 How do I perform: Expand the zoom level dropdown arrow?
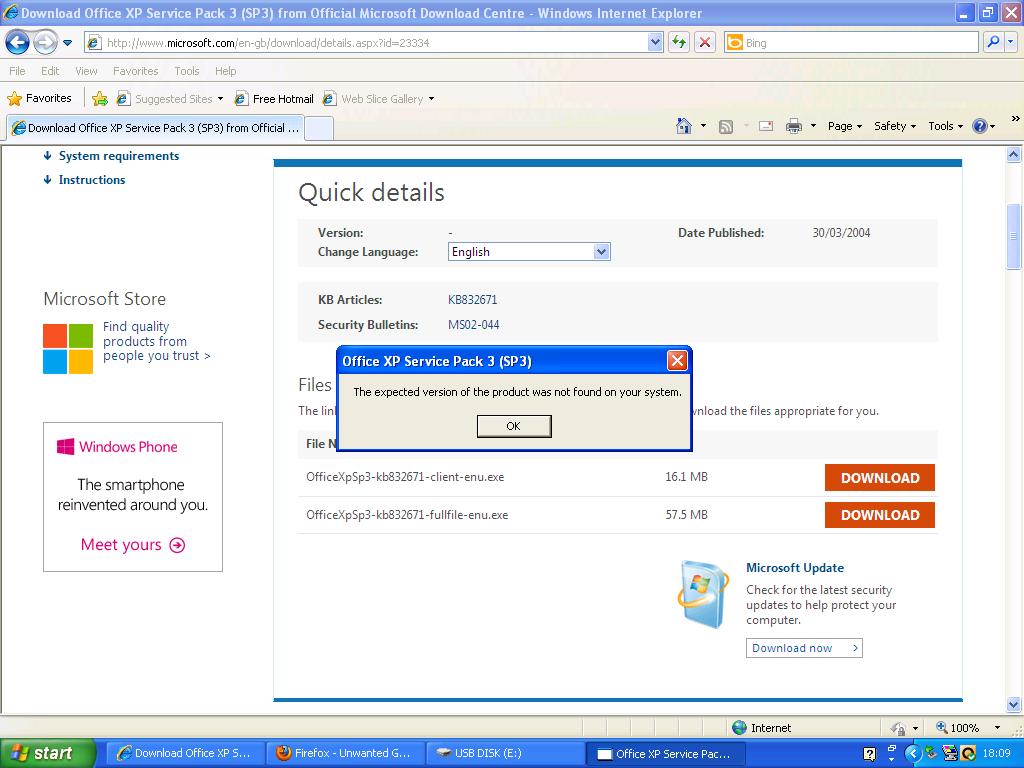click(x=997, y=728)
